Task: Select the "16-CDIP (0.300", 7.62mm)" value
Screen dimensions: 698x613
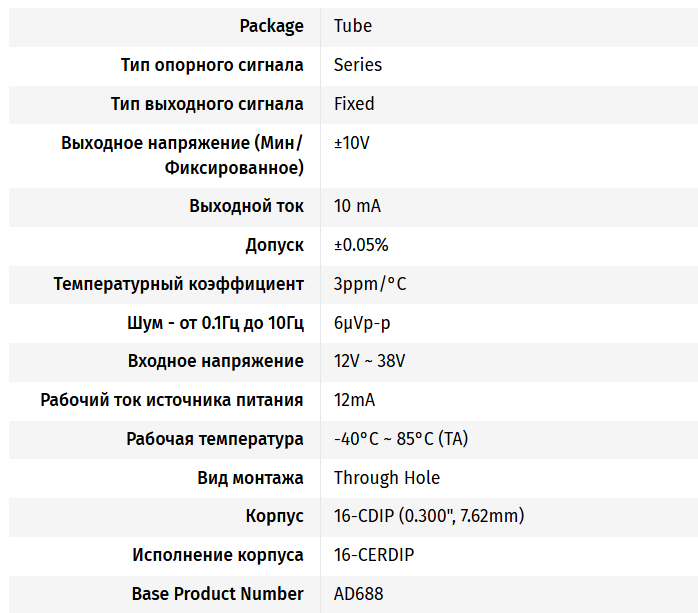Action: [429, 516]
